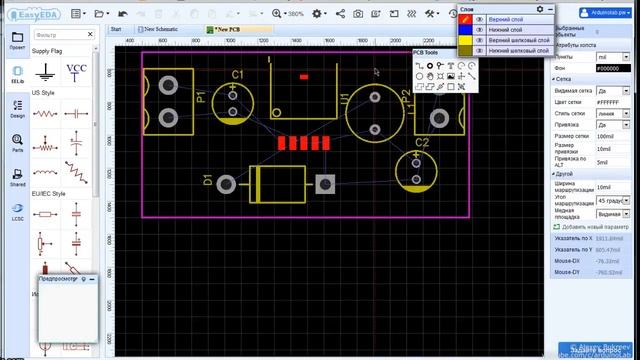Click the Share icon in top toolbar
The height and width of the screenshot is (360, 640).
340,14
